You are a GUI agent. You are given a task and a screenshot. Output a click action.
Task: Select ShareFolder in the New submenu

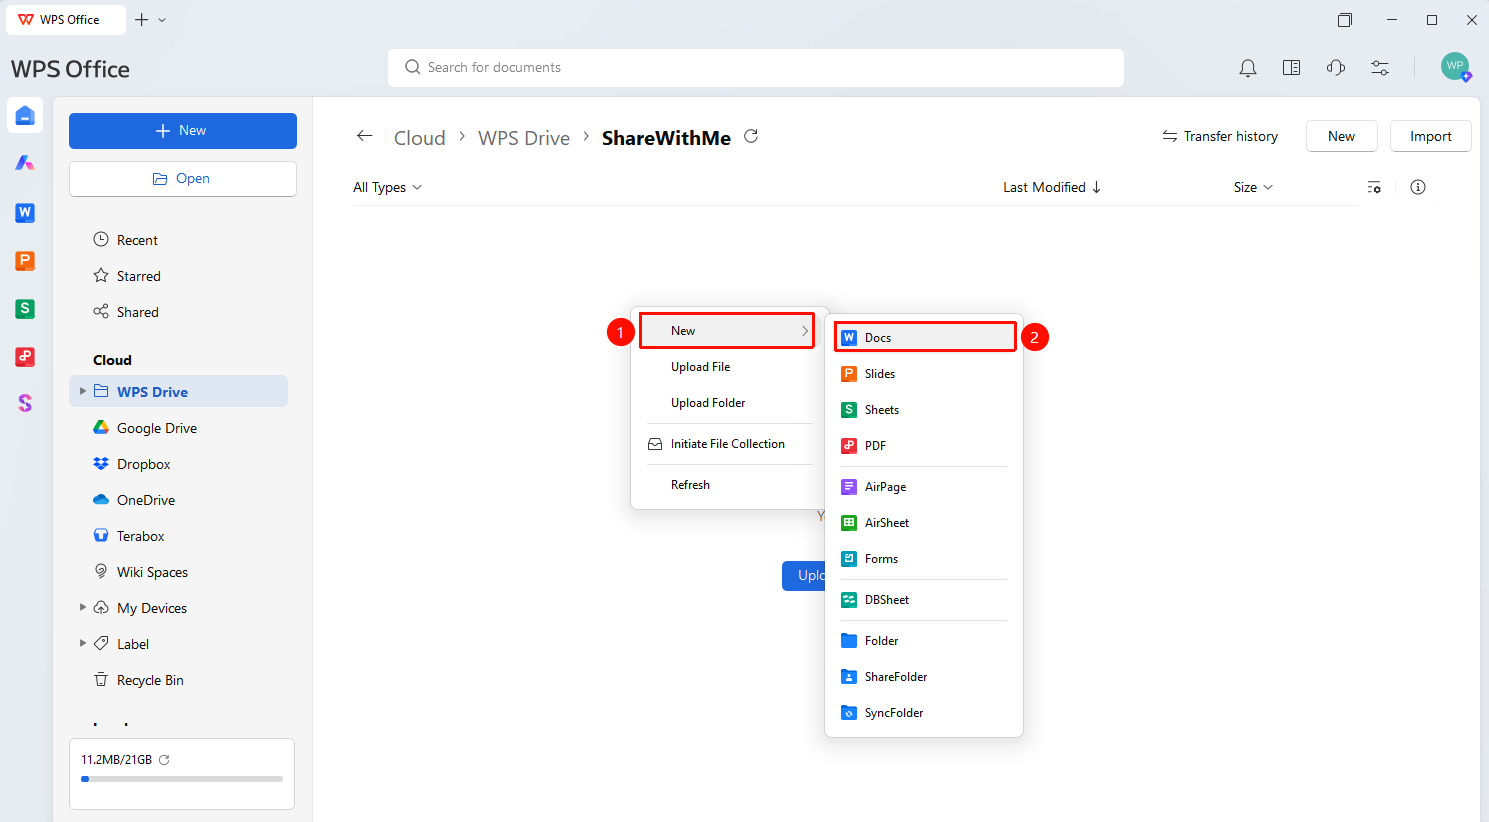tap(924, 677)
